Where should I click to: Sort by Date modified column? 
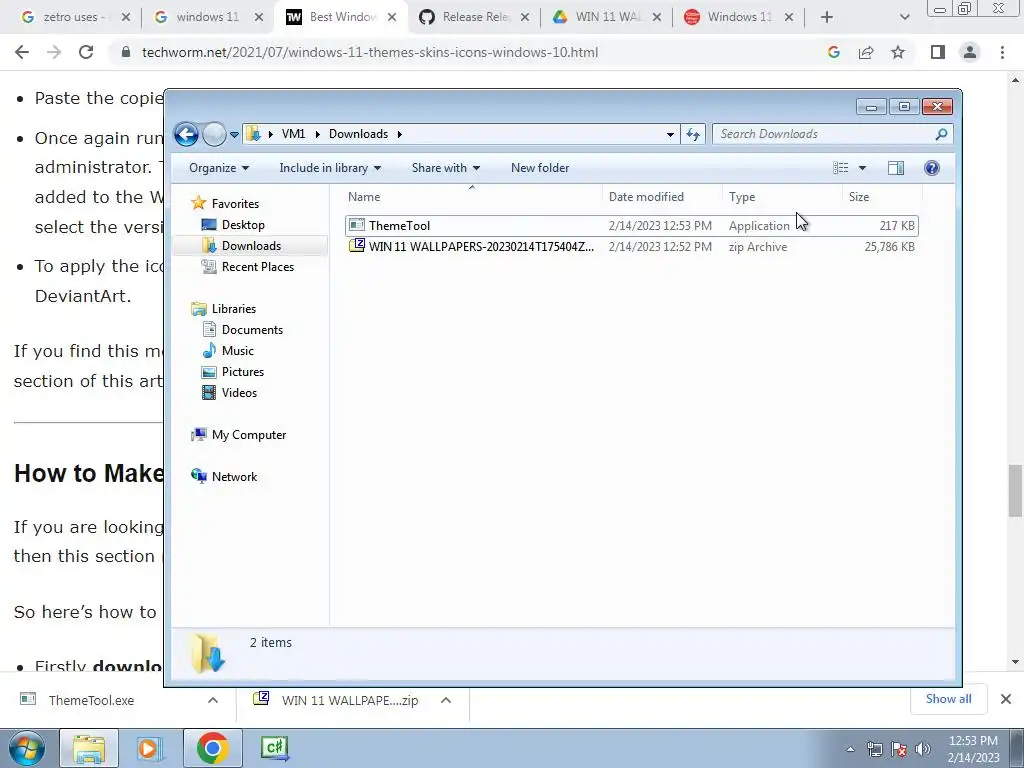coord(662,197)
